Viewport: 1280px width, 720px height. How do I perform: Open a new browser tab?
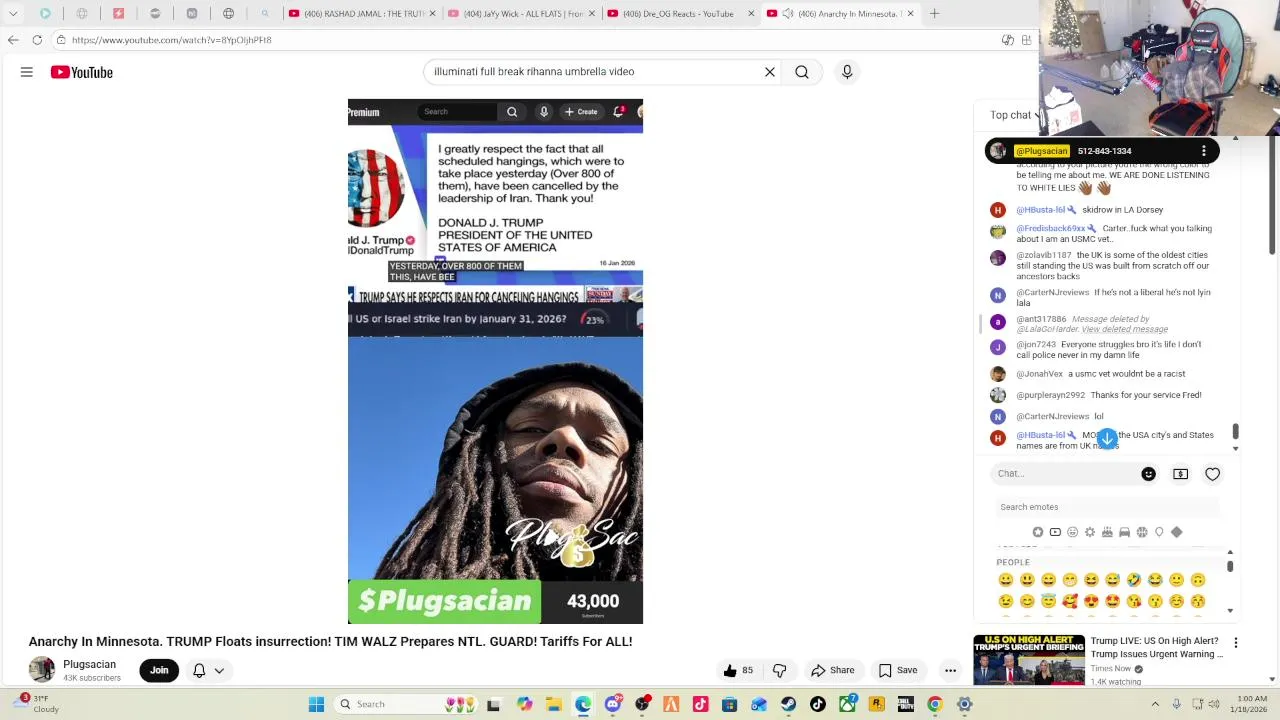pos(934,13)
